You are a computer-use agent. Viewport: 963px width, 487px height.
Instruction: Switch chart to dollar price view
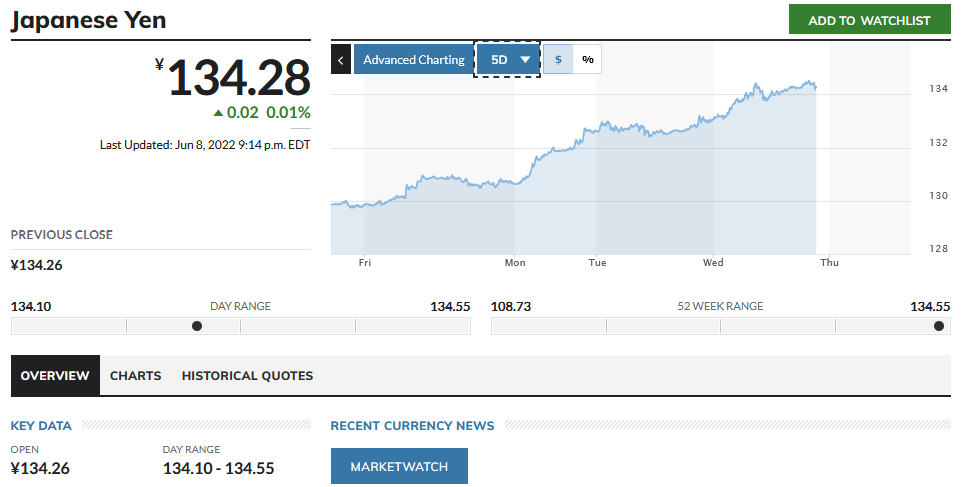pos(558,60)
